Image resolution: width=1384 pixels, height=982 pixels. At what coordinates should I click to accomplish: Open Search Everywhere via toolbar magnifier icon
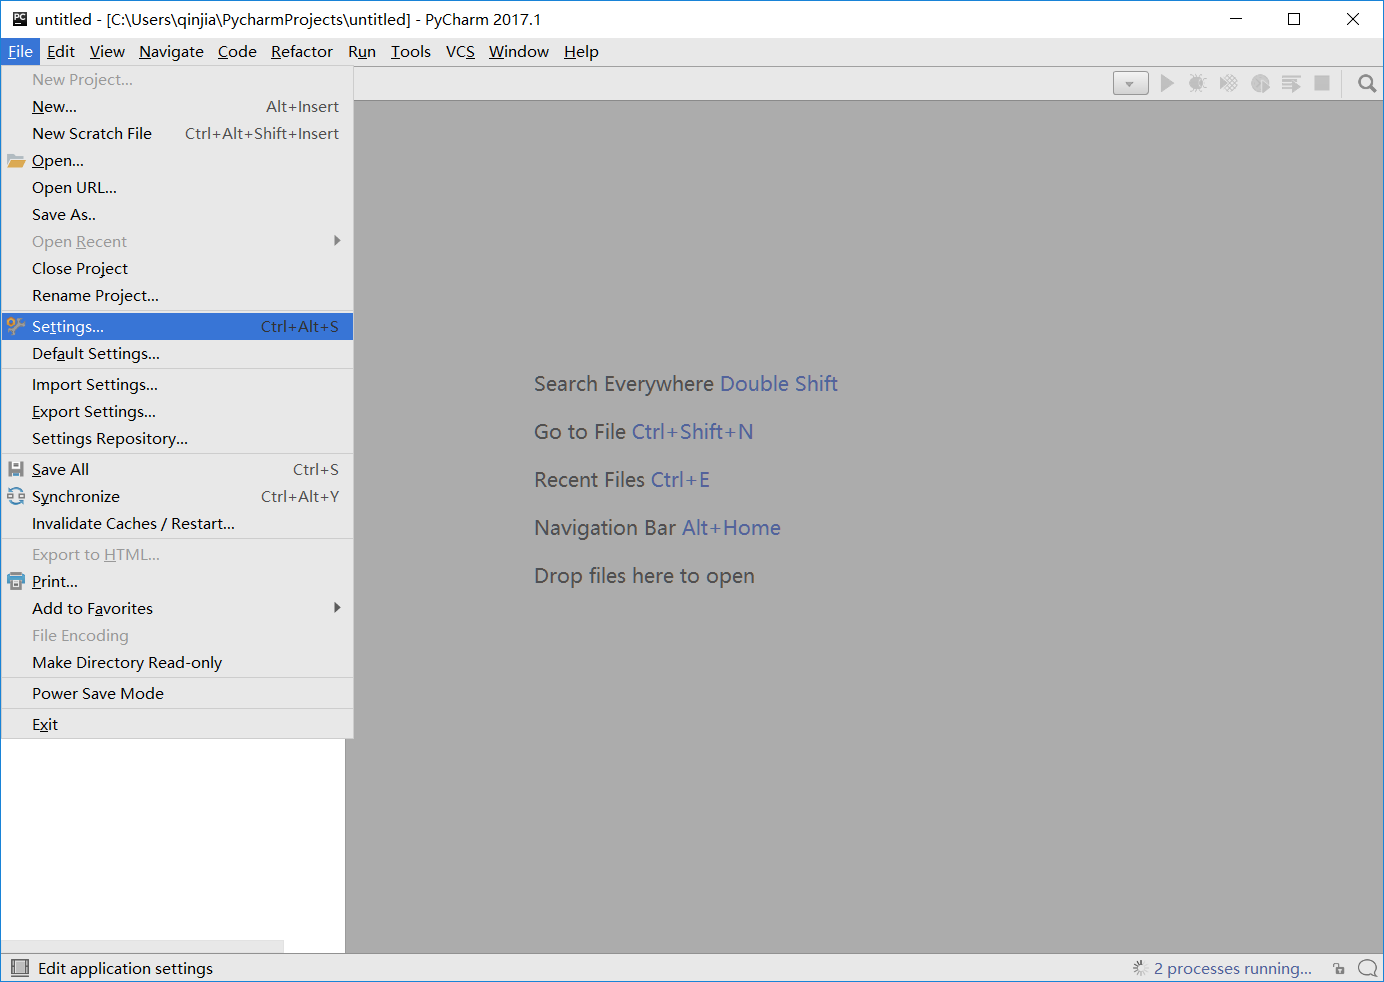click(1366, 83)
